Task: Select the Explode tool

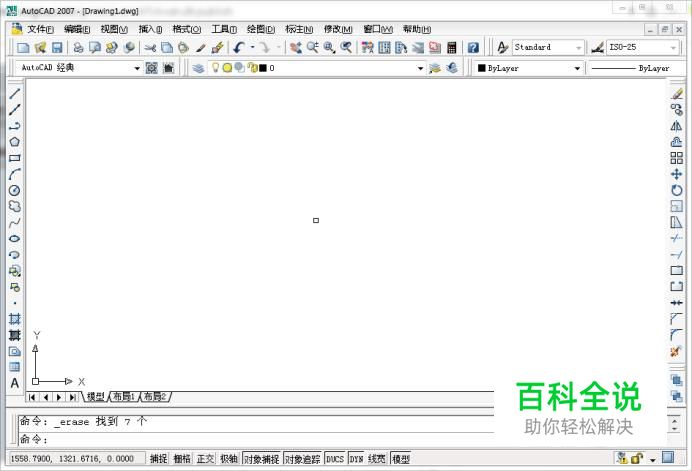Action: click(x=676, y=352)
